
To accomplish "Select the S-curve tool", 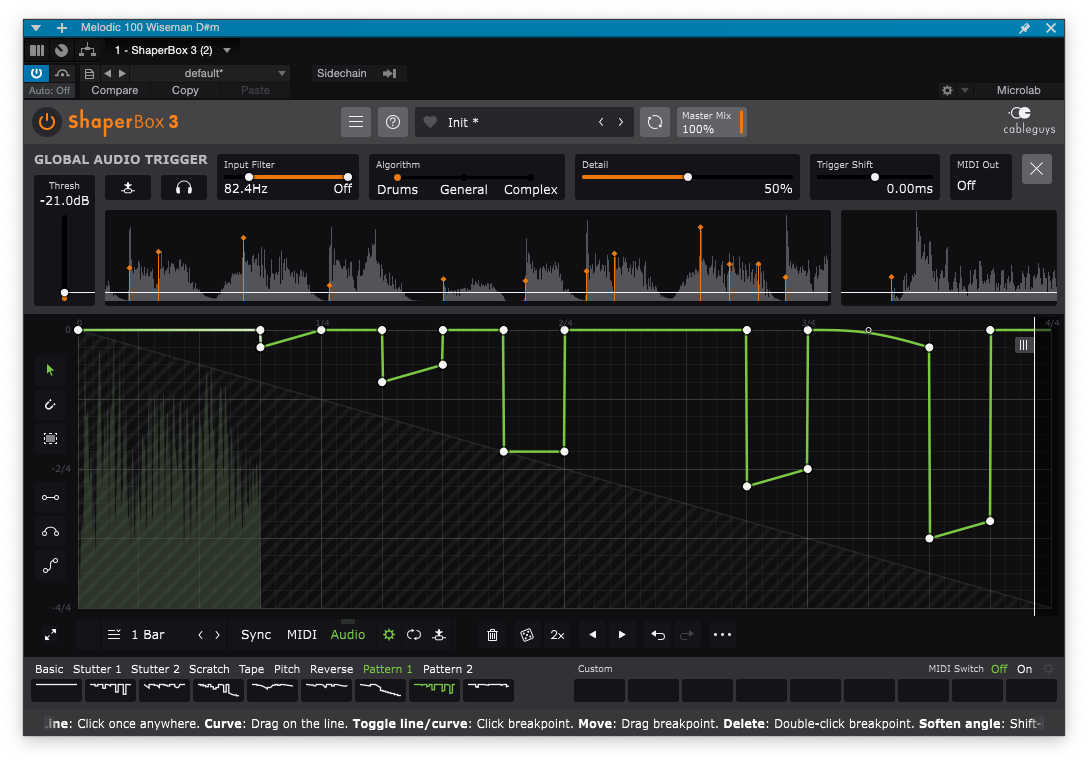I will pos(50,566).
